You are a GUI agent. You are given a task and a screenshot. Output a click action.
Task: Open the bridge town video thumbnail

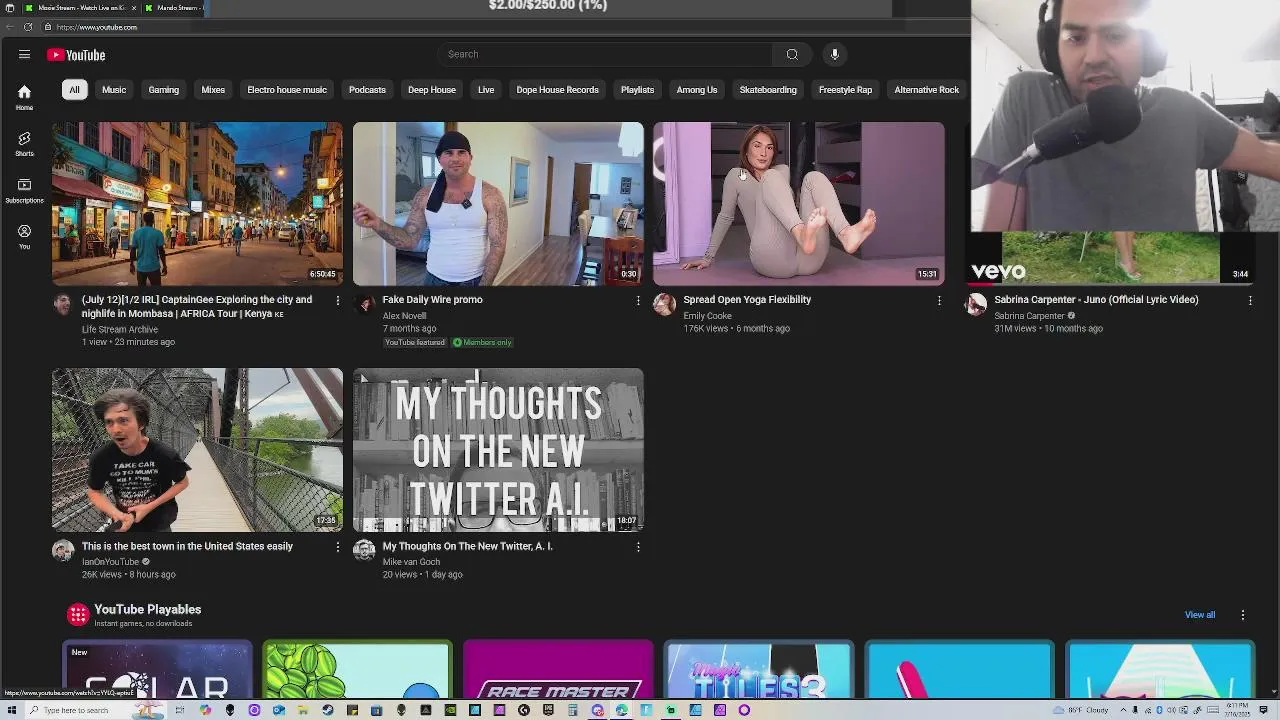point(197,450)
